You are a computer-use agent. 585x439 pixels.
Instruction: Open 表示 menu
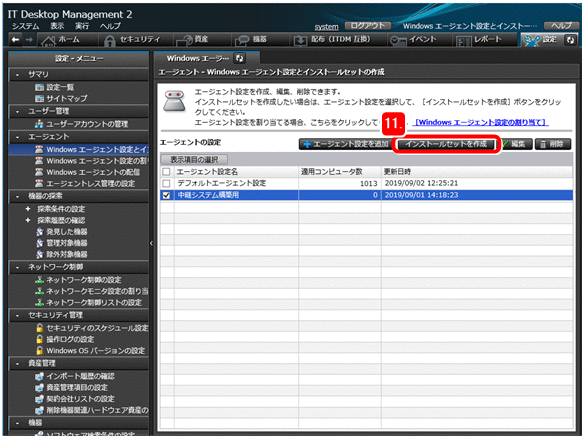pyautogui.click(x=57, y=26)
